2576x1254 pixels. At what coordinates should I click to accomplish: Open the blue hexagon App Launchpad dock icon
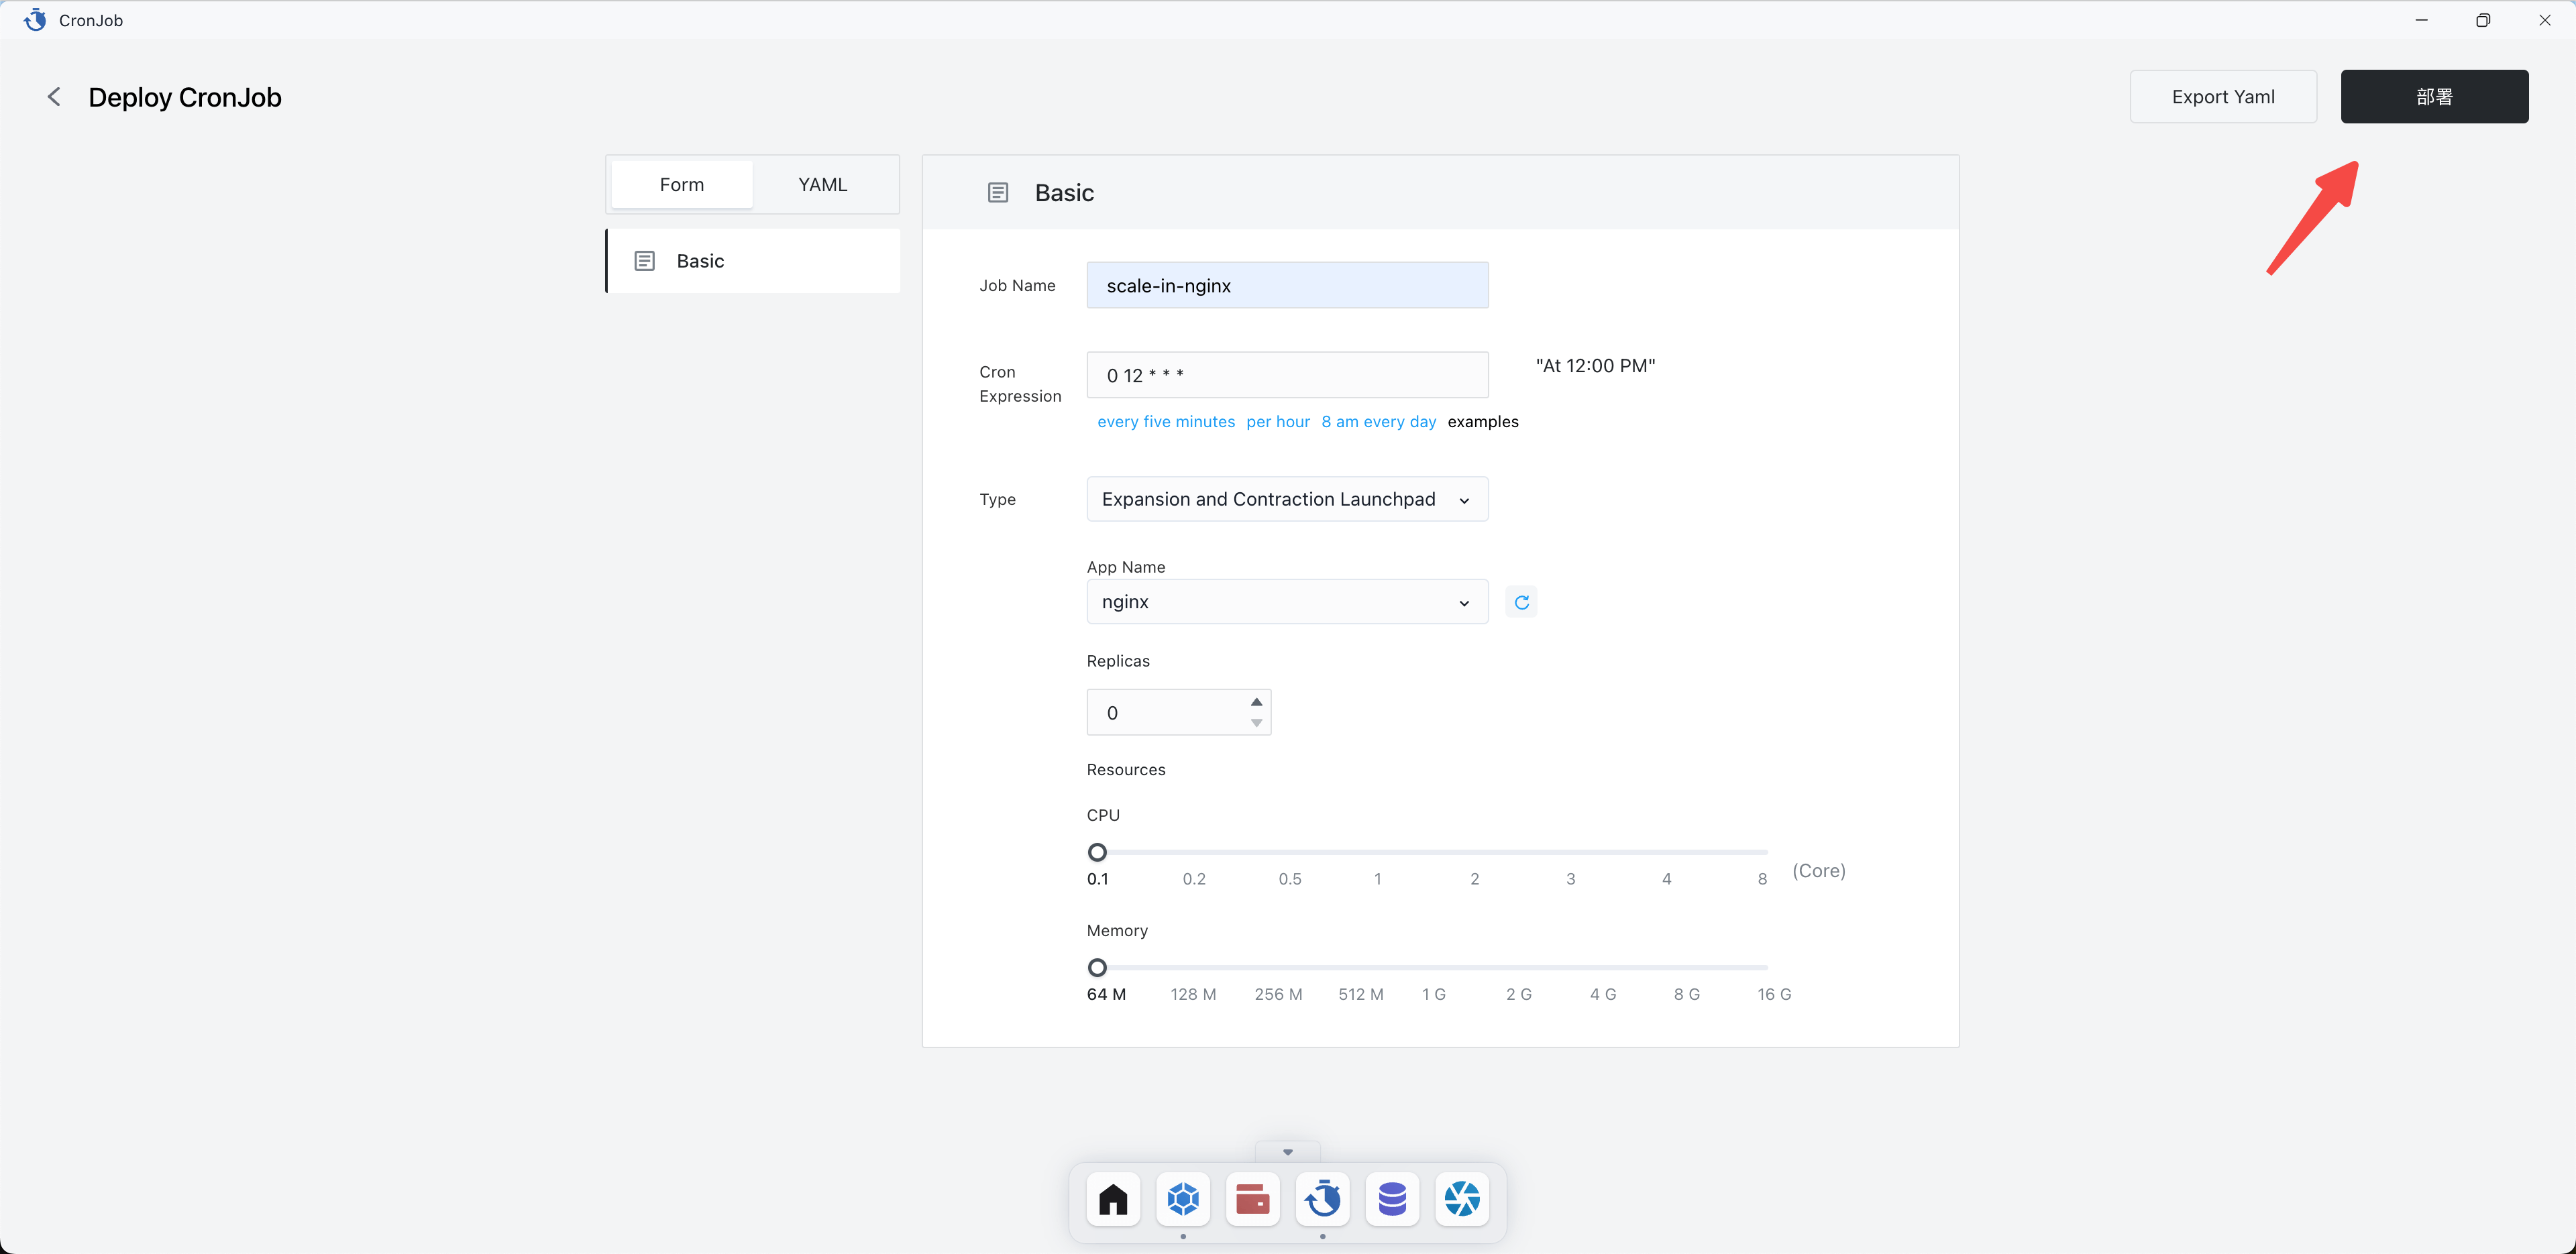point(1183,1198)
